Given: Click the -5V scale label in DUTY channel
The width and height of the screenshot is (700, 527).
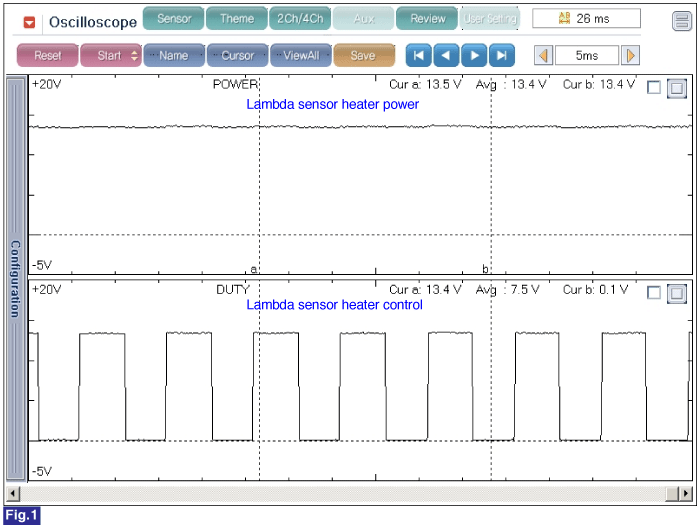Looking at the screenshot, I should click(42, 471).
